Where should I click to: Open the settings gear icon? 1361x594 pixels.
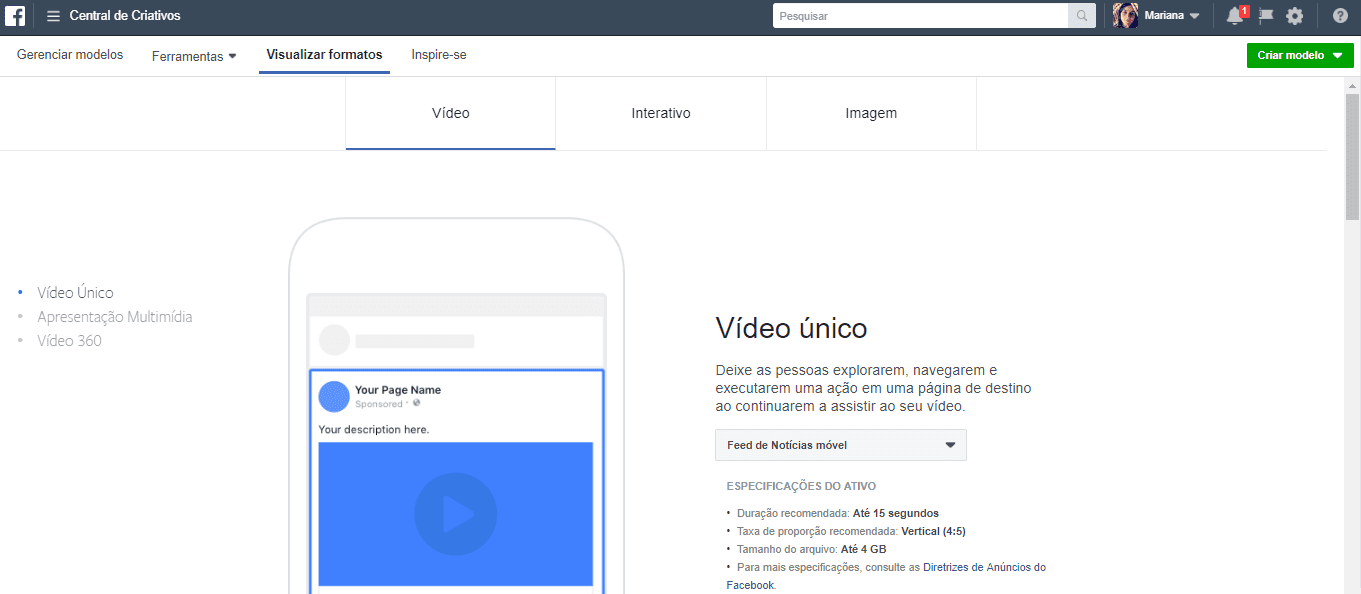click(x=1295, y=15)
